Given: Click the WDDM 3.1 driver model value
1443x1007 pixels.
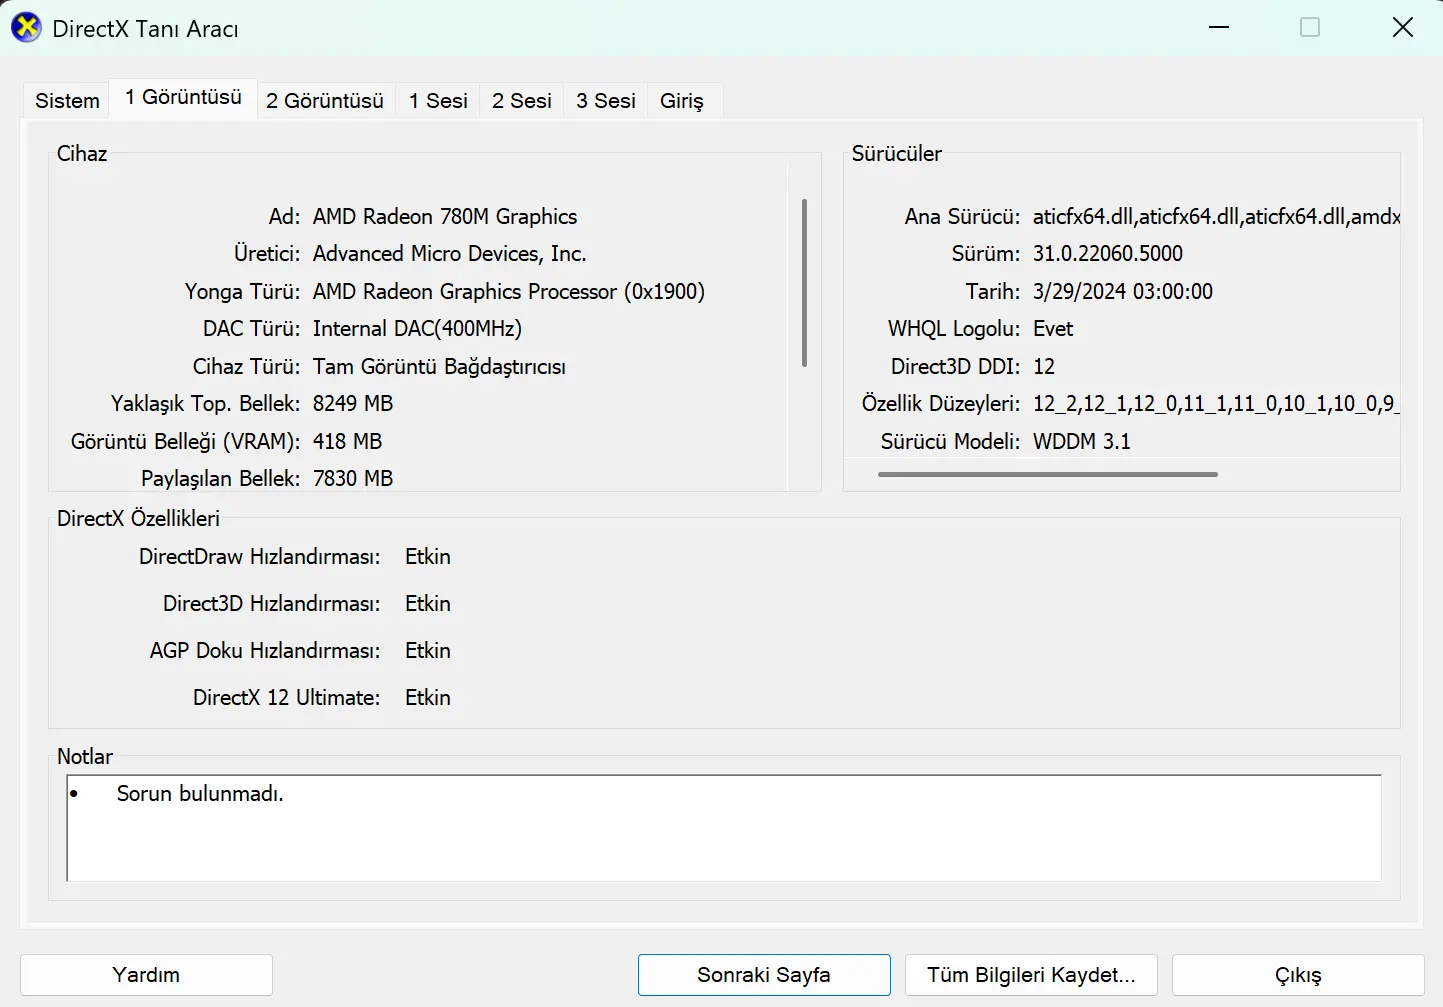Looking at the screenshot, I should coord(1082,441).
